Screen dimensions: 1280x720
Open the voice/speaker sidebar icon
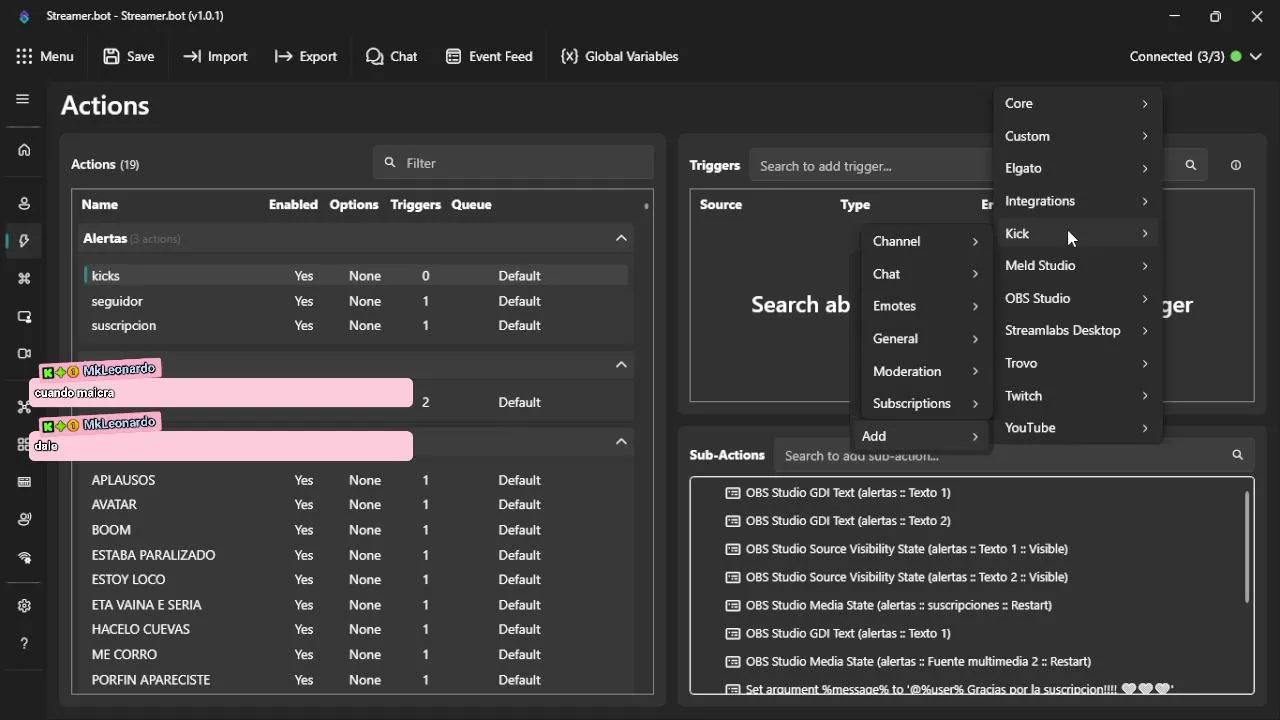24,520
